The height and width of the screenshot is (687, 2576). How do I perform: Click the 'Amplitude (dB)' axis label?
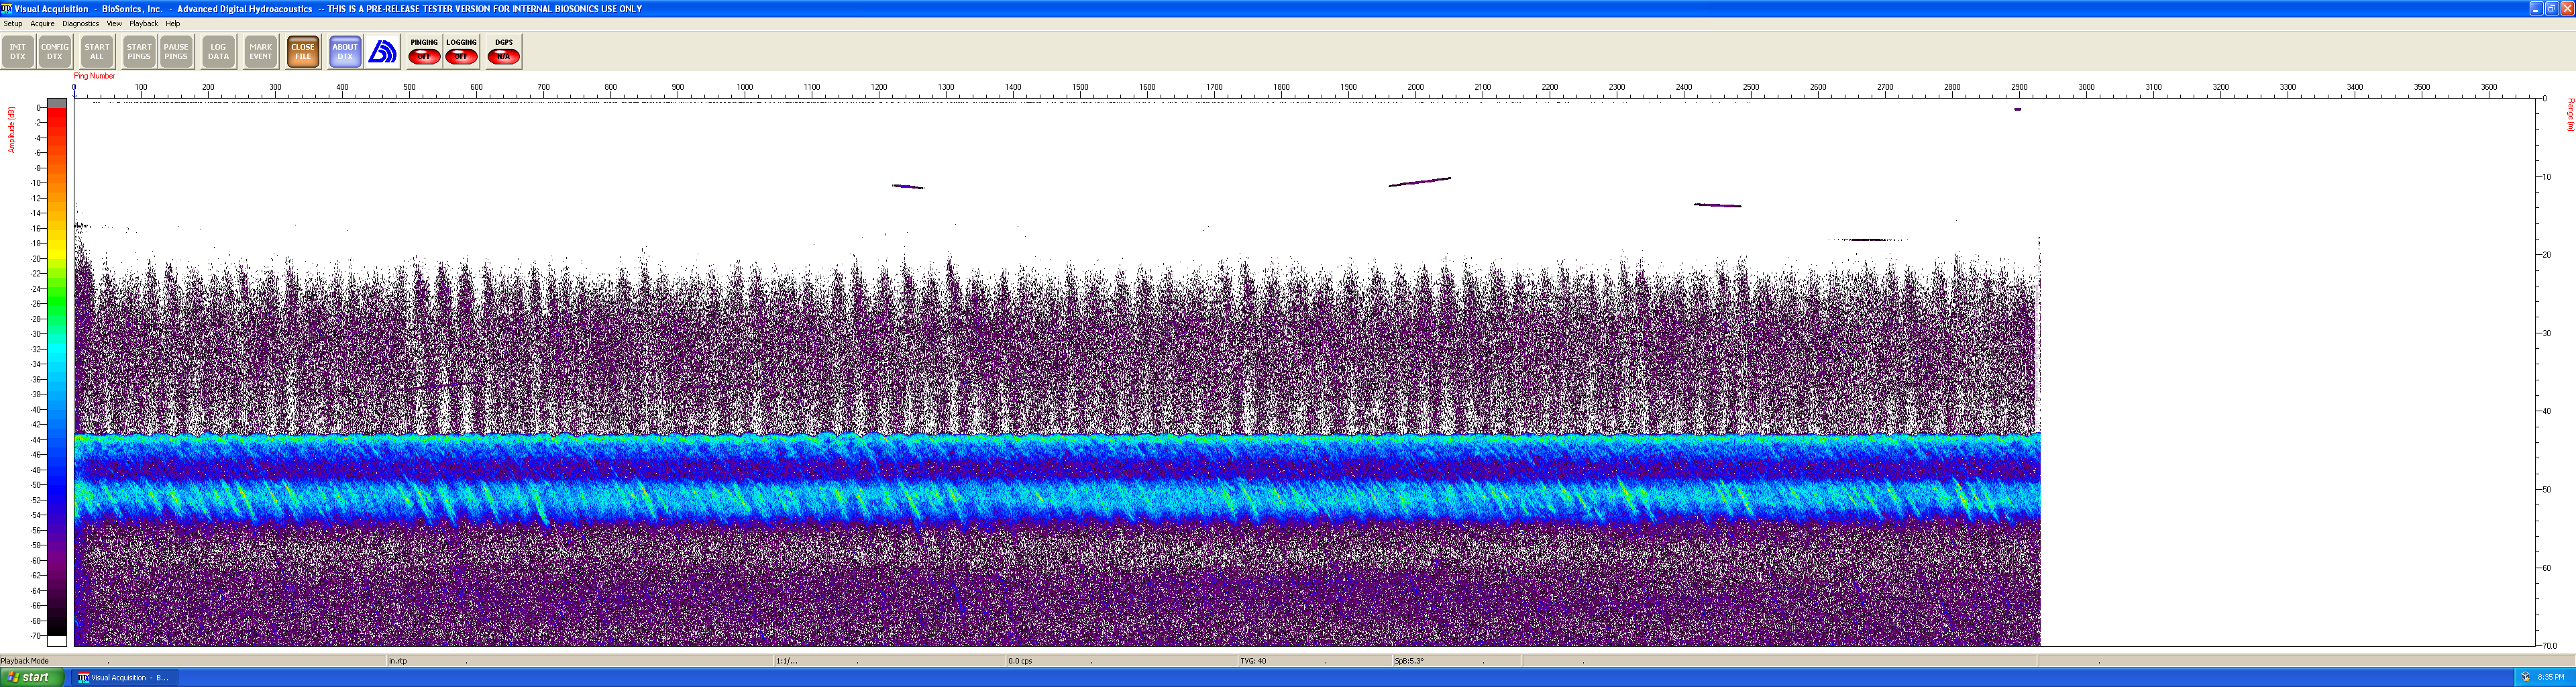[12, 130]
